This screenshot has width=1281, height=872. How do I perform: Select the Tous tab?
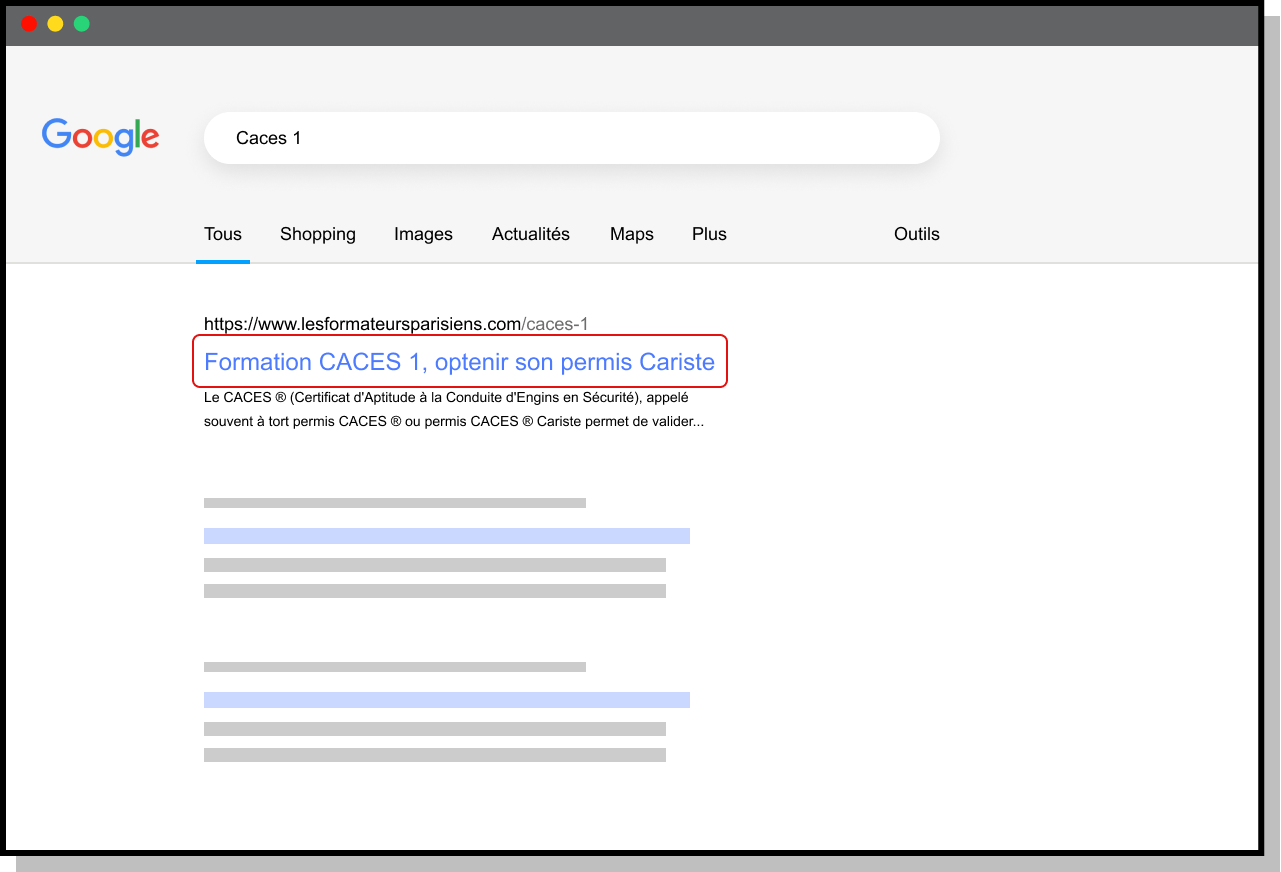click(x=223, y=234)
